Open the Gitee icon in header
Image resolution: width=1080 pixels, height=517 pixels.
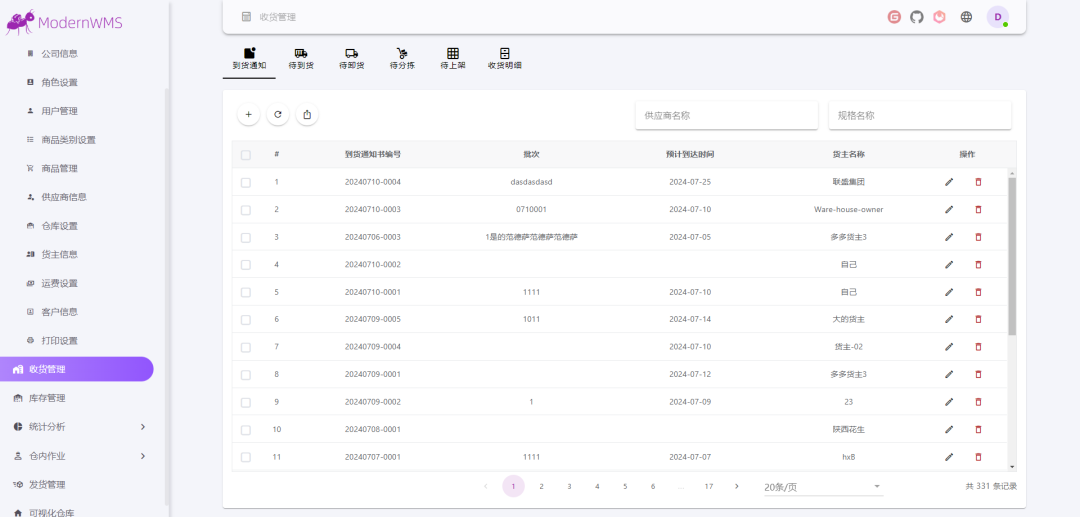click(x=894, y=17)
